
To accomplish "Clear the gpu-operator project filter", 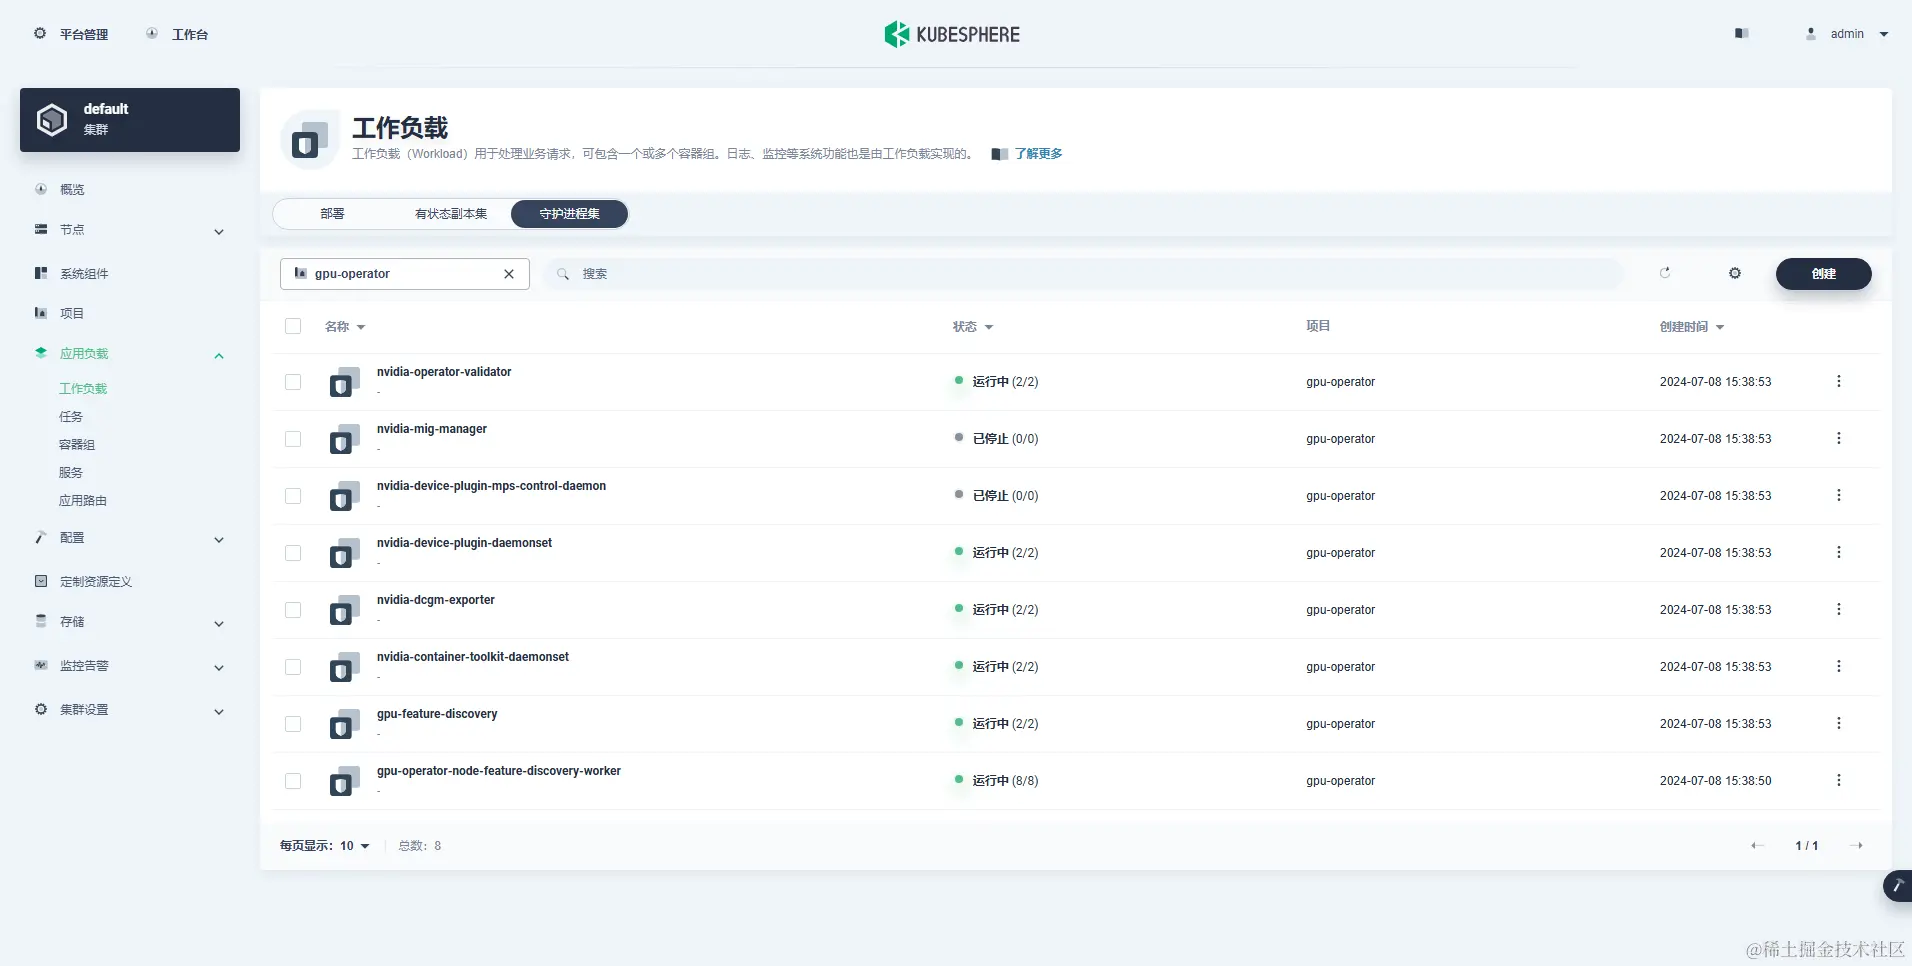I will point(509,274).
